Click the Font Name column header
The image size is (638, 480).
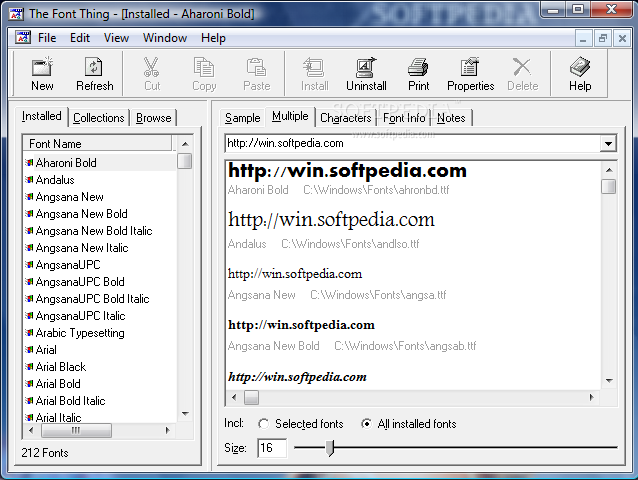[98, 144]
